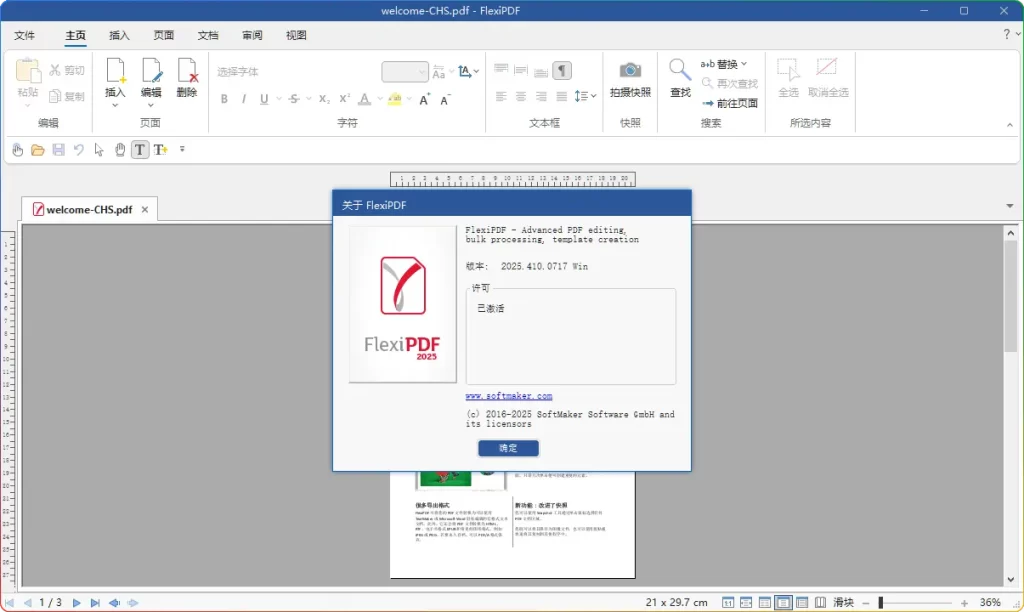Click Select all (全选) icon

coord(788,70)
